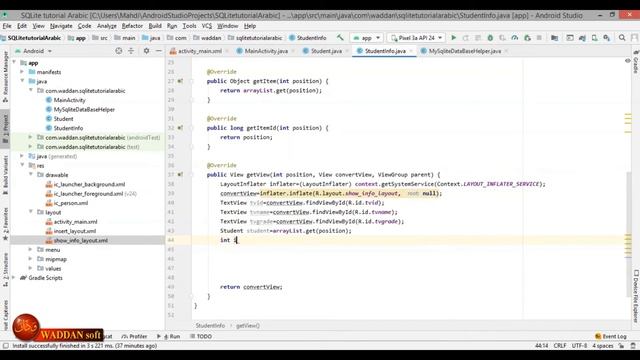Open the Event Log button

(611, 336)
